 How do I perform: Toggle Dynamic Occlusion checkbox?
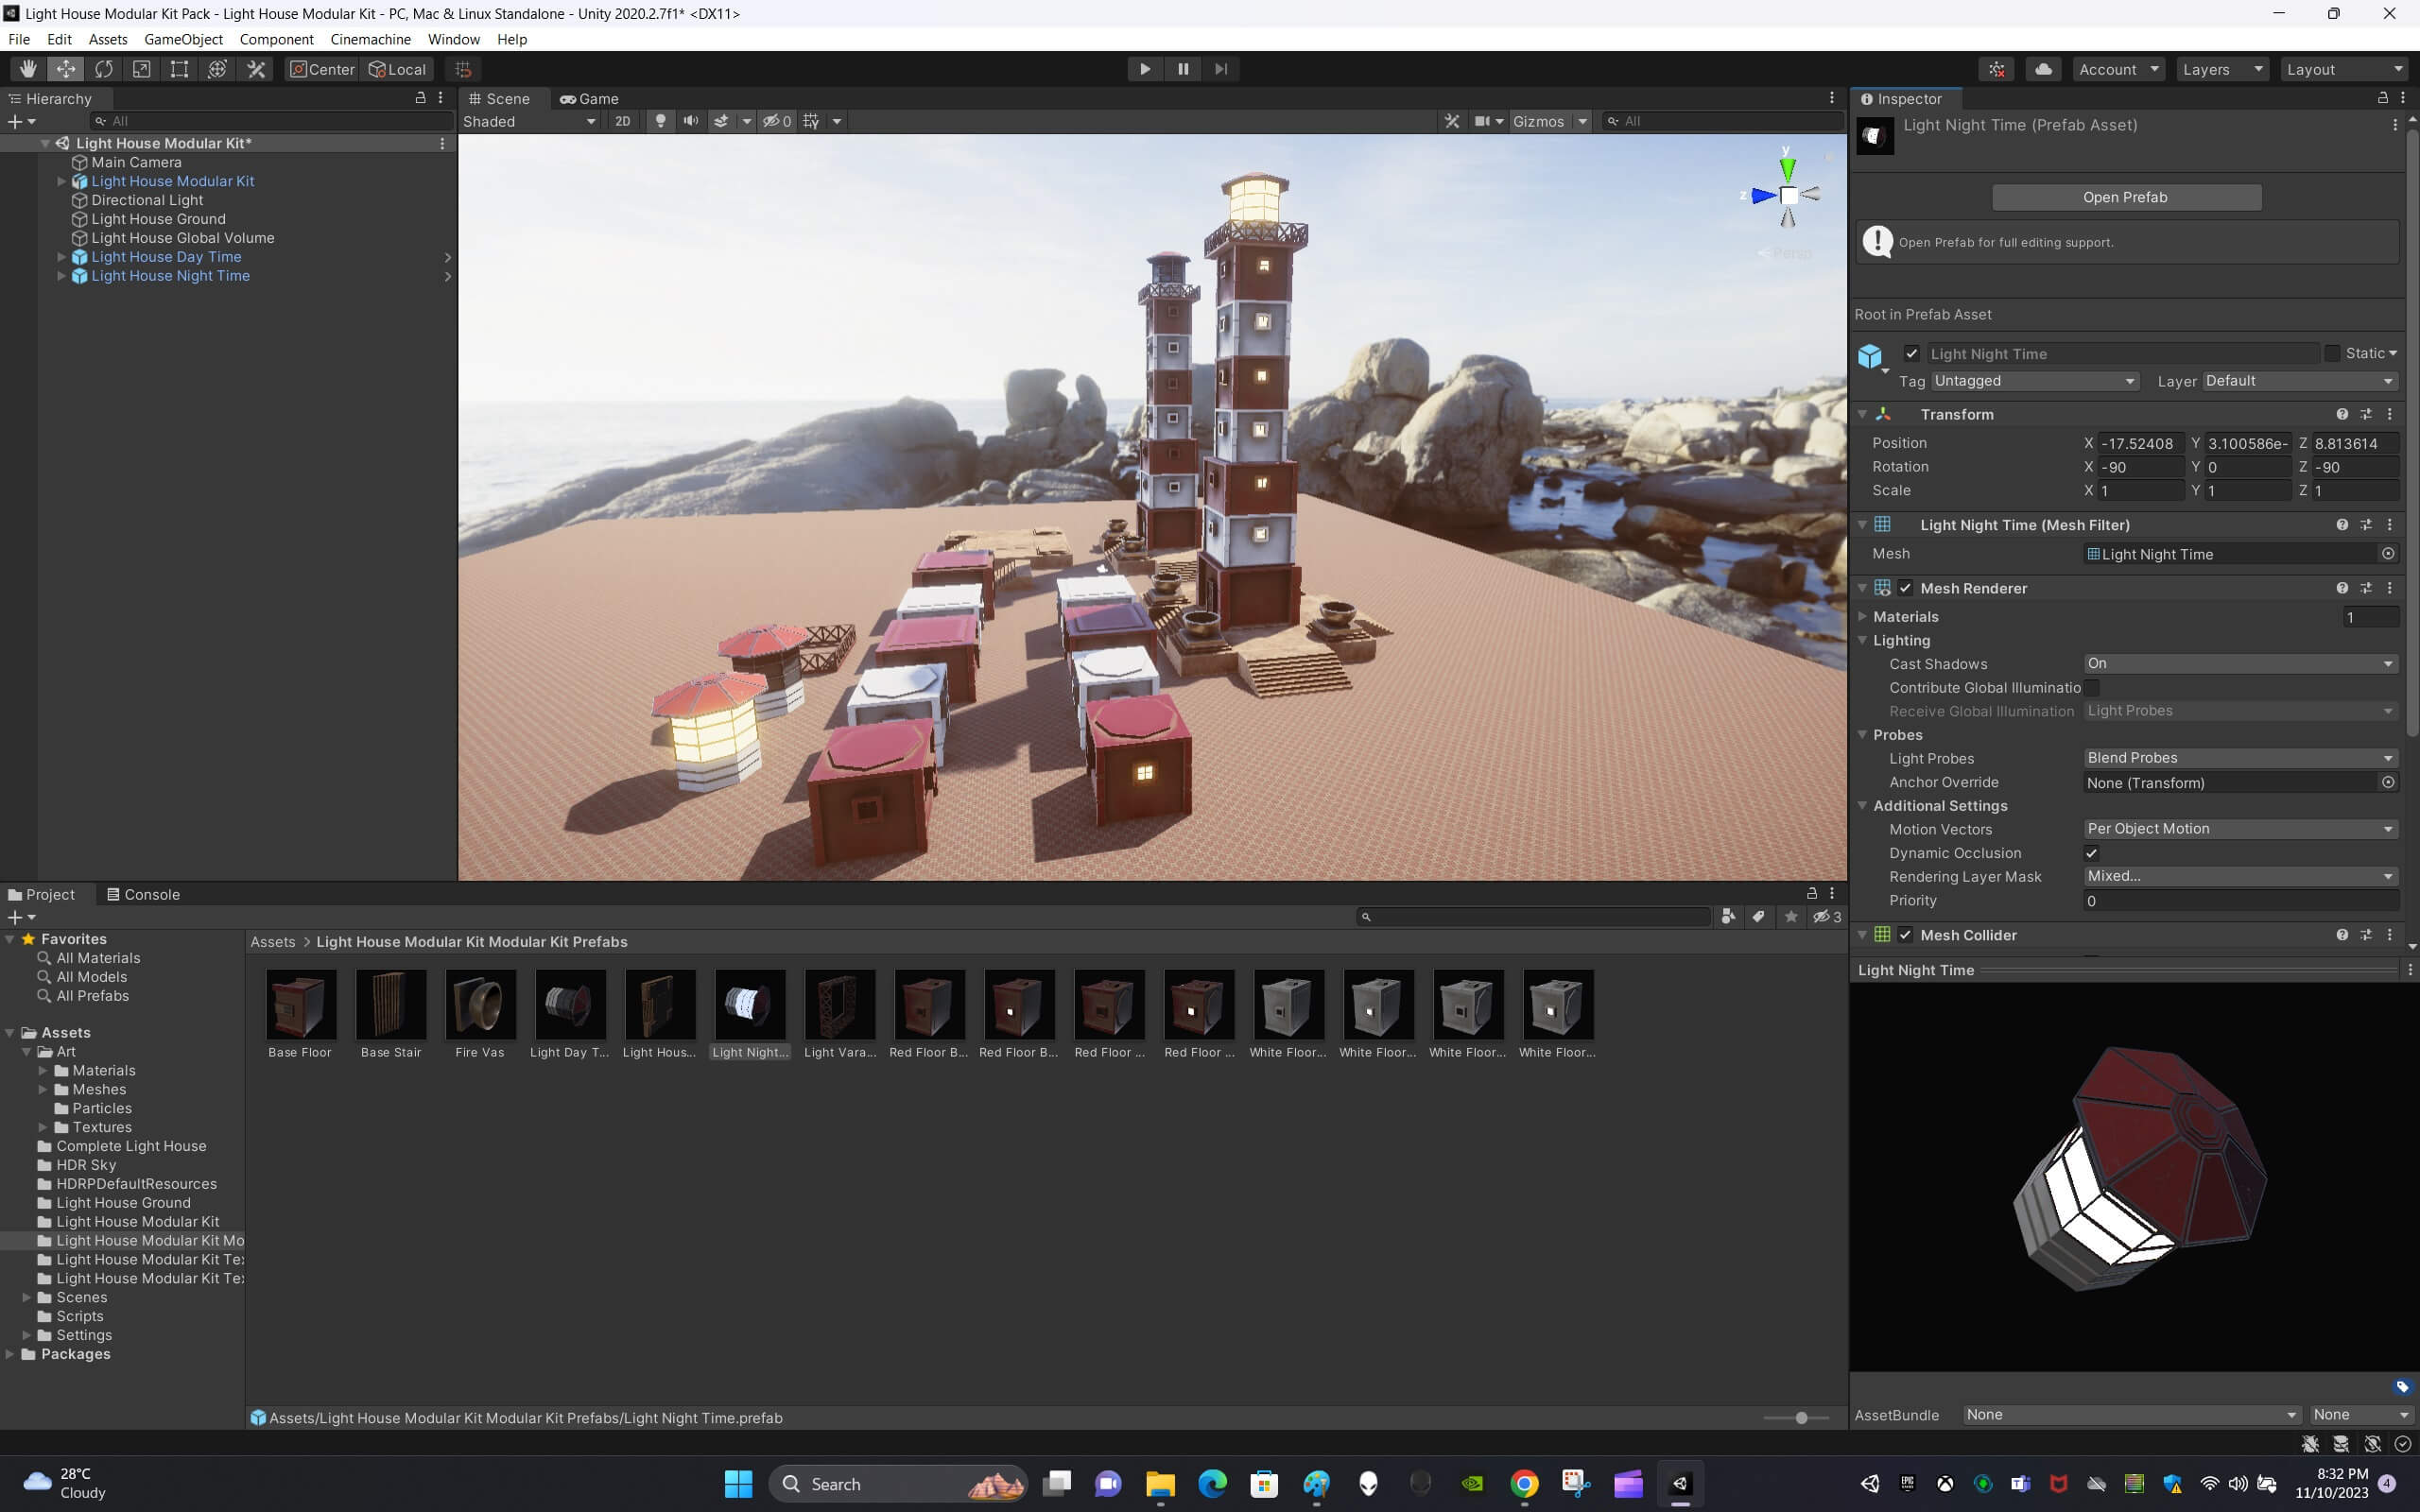pyautogui.click(x=2091, y=853)
